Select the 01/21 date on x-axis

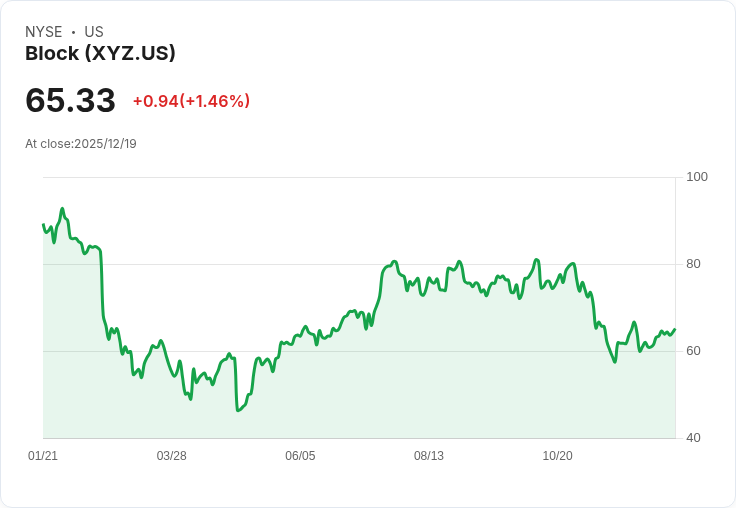coord(43,456)
